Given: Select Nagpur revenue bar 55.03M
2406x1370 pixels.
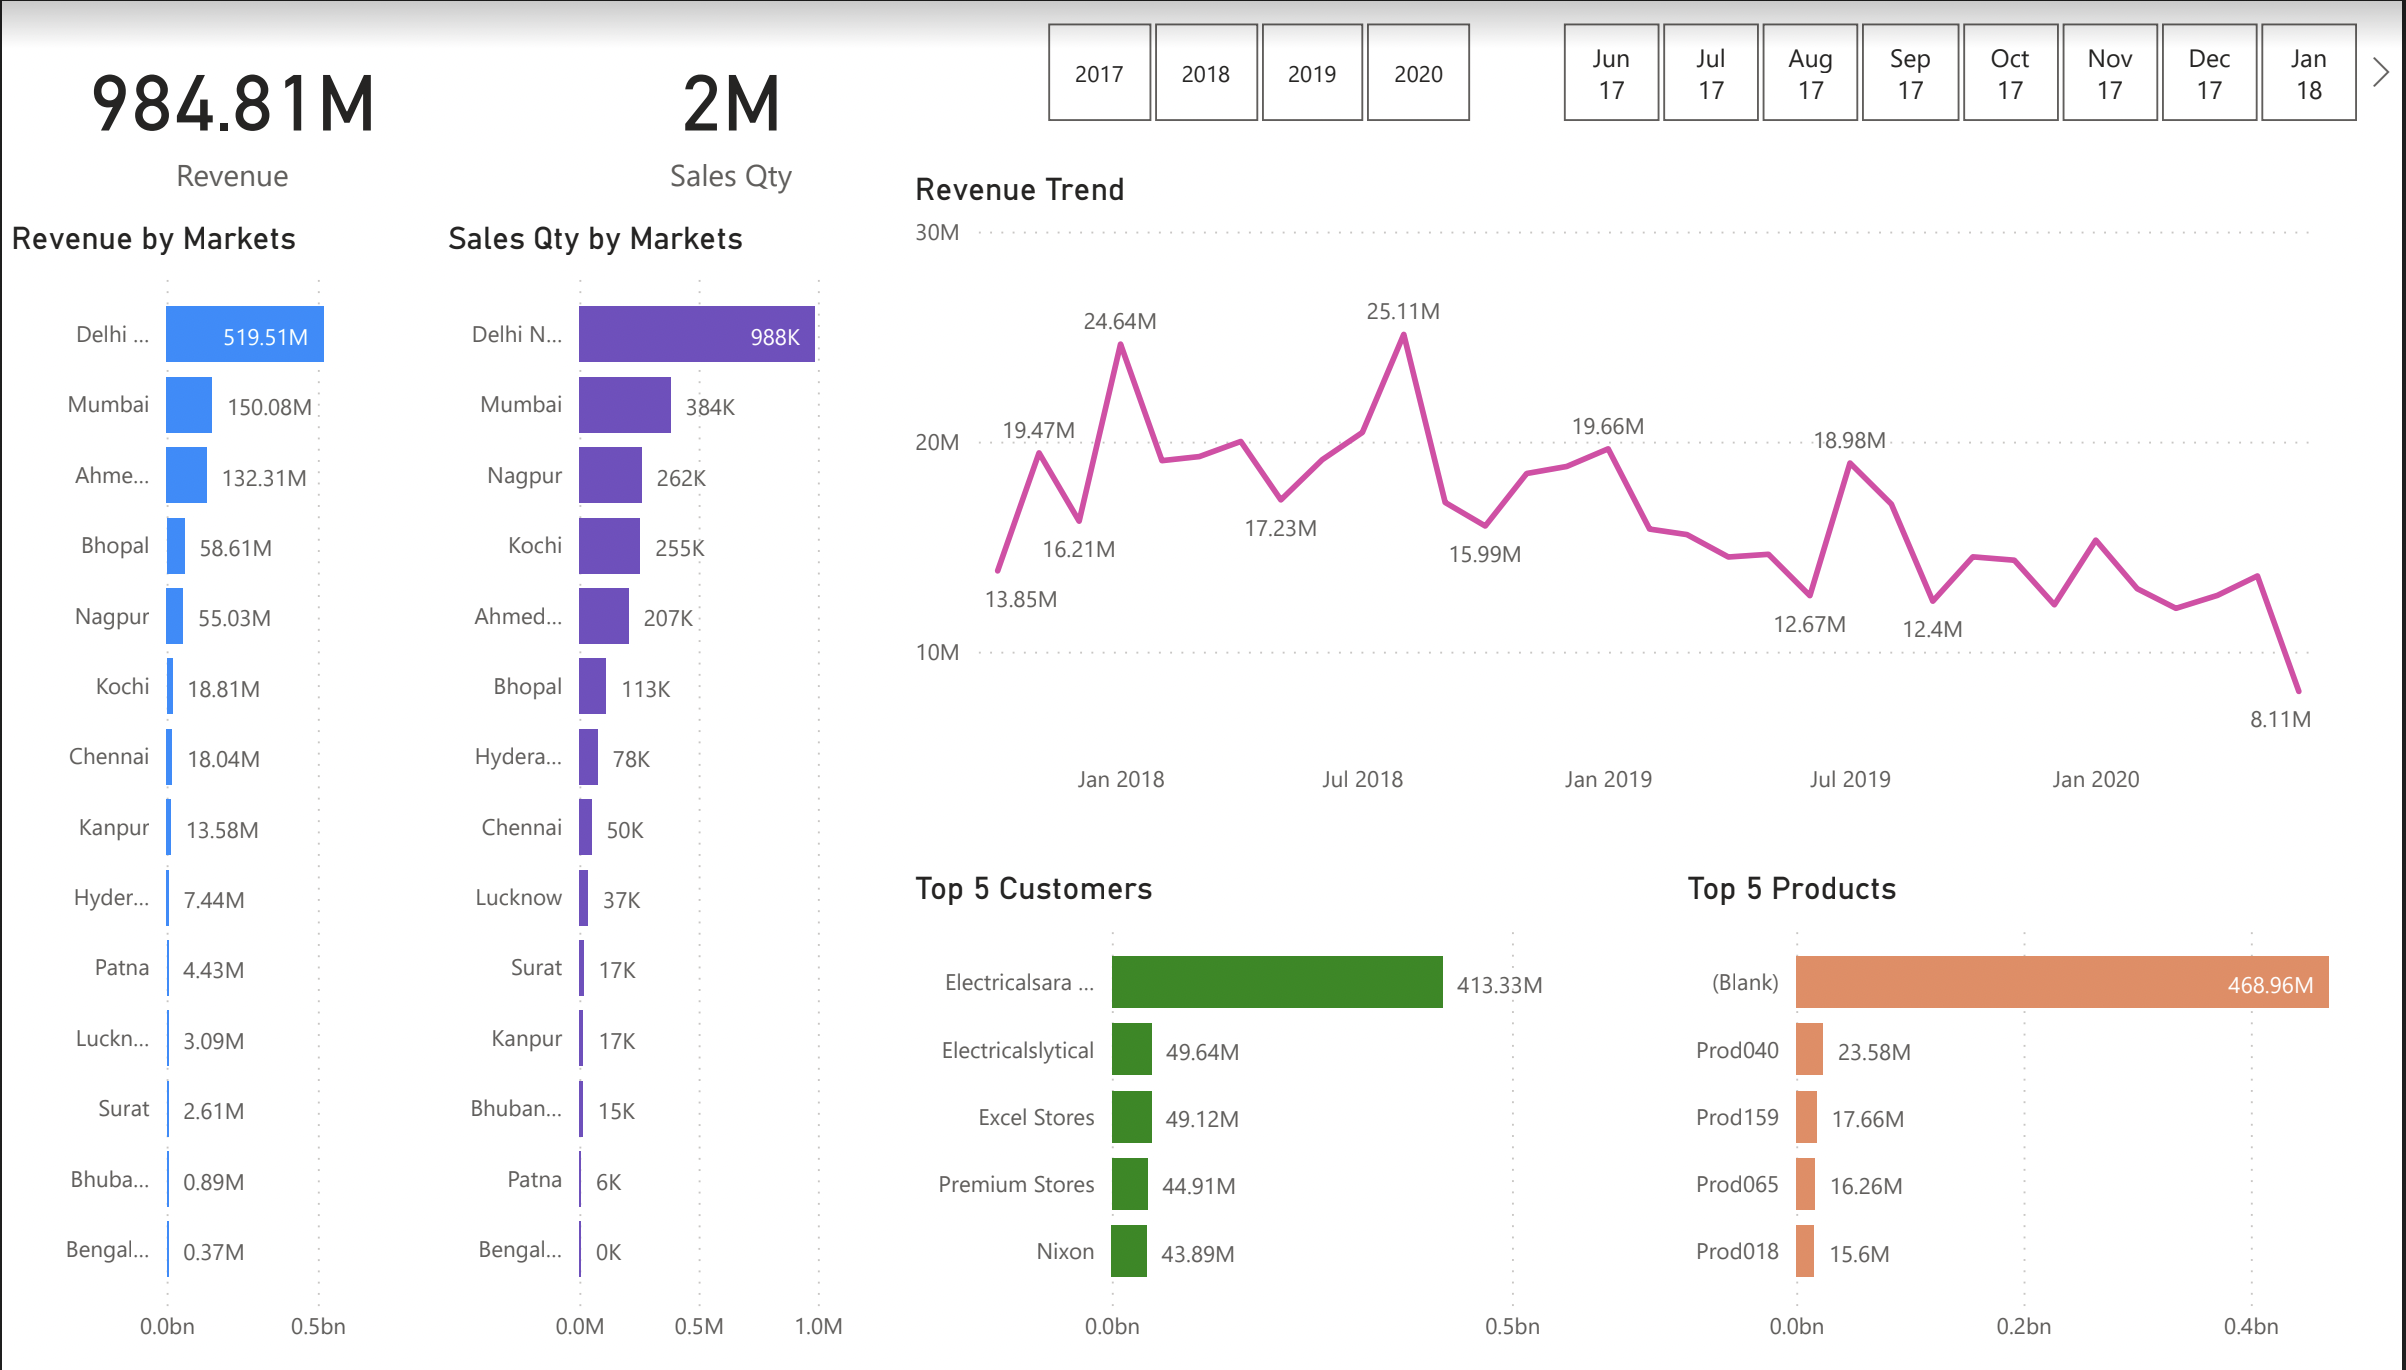Looking at the screenshot, I should coord(175,616).
